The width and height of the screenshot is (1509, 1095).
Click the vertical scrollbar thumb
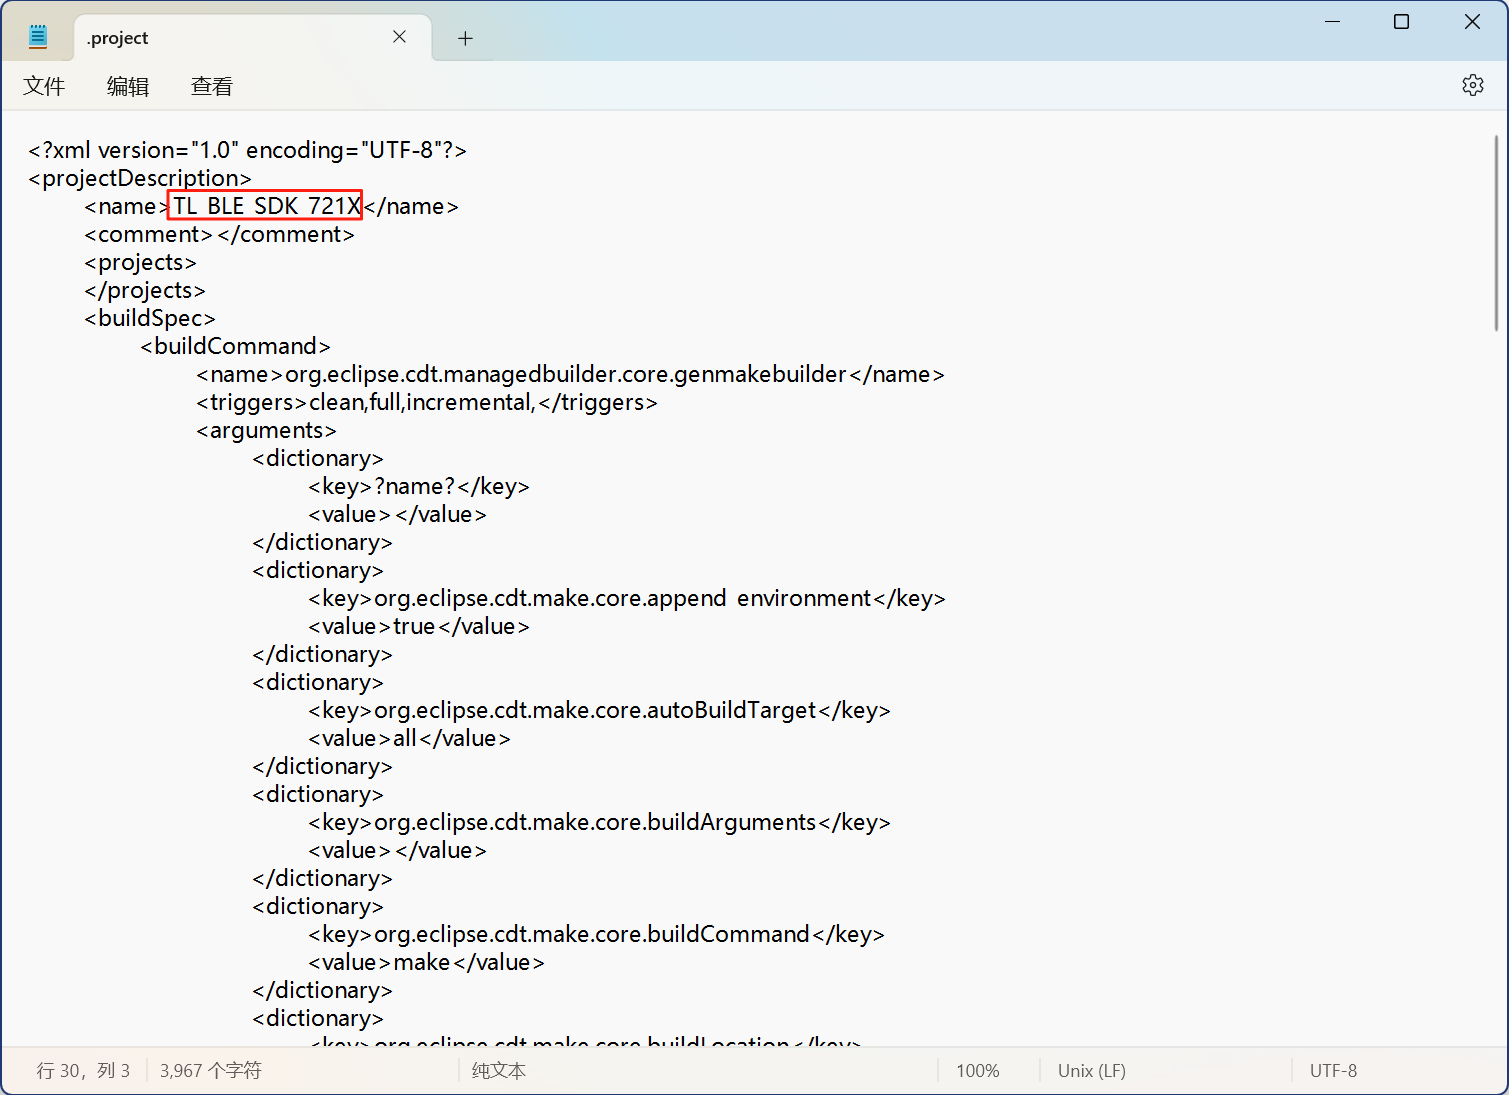point(1495,235)
